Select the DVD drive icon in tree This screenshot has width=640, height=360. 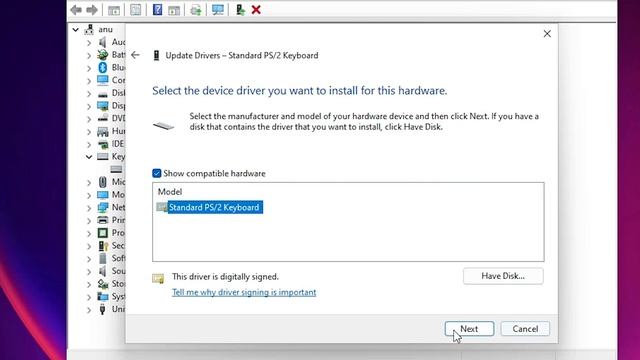(x=103, y=119)
